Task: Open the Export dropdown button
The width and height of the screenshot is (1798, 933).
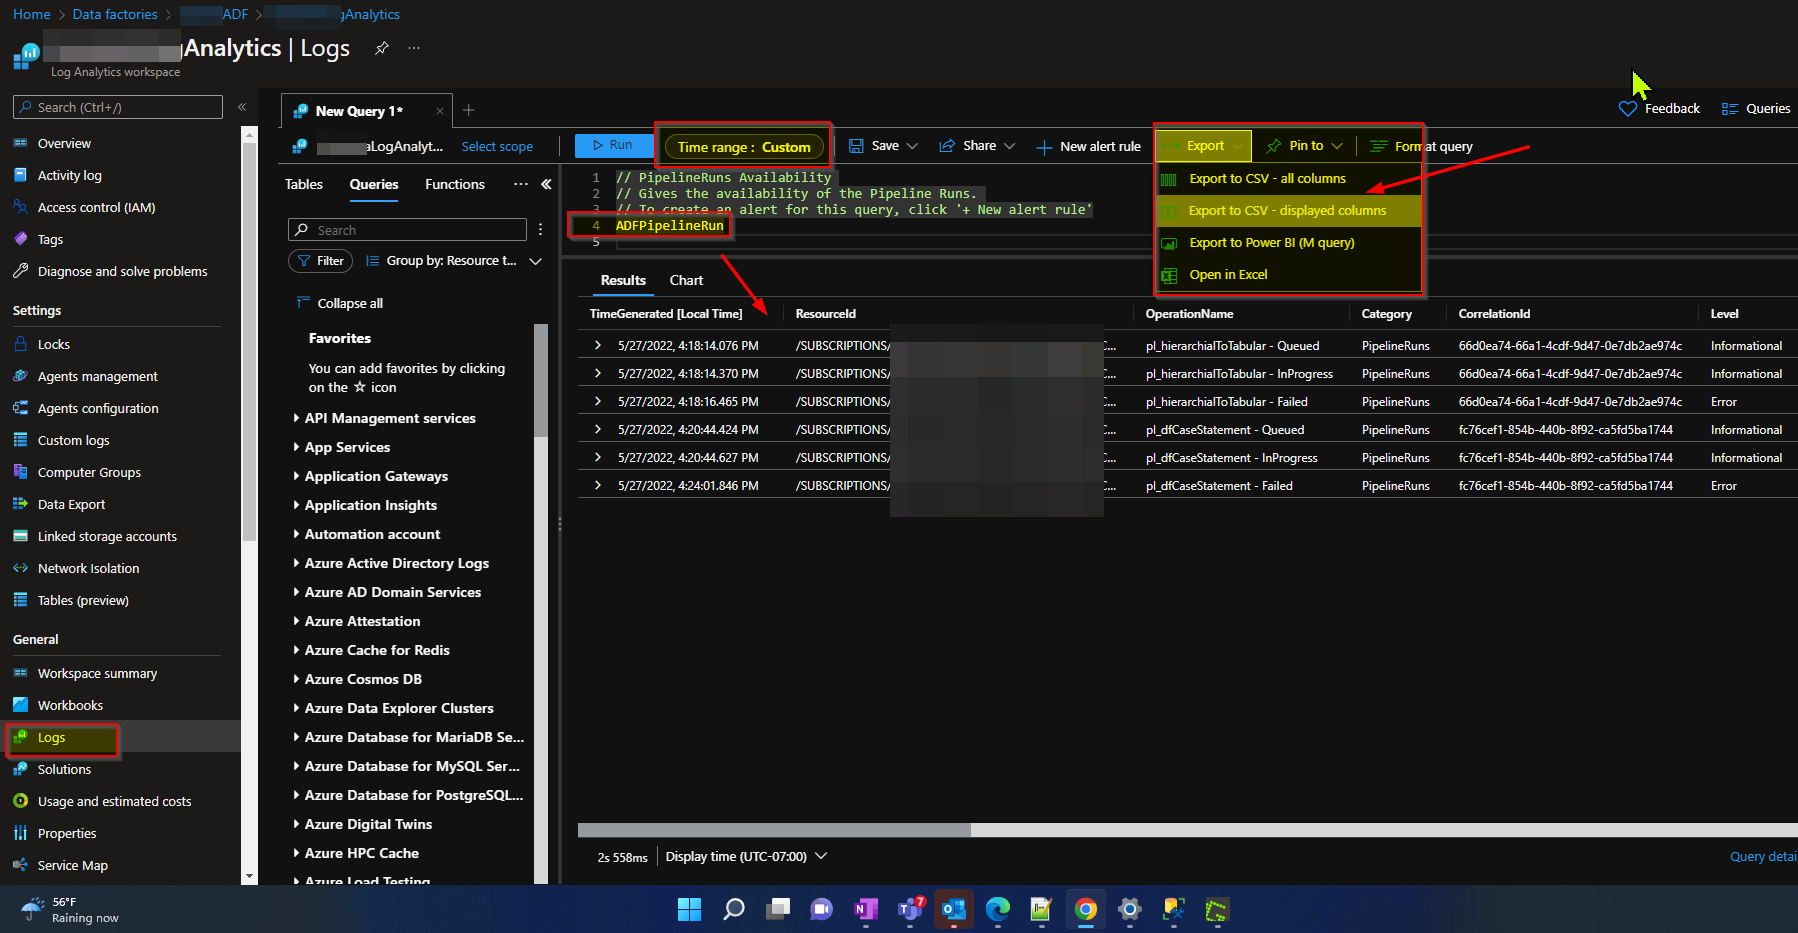Action: point(1204,146)
